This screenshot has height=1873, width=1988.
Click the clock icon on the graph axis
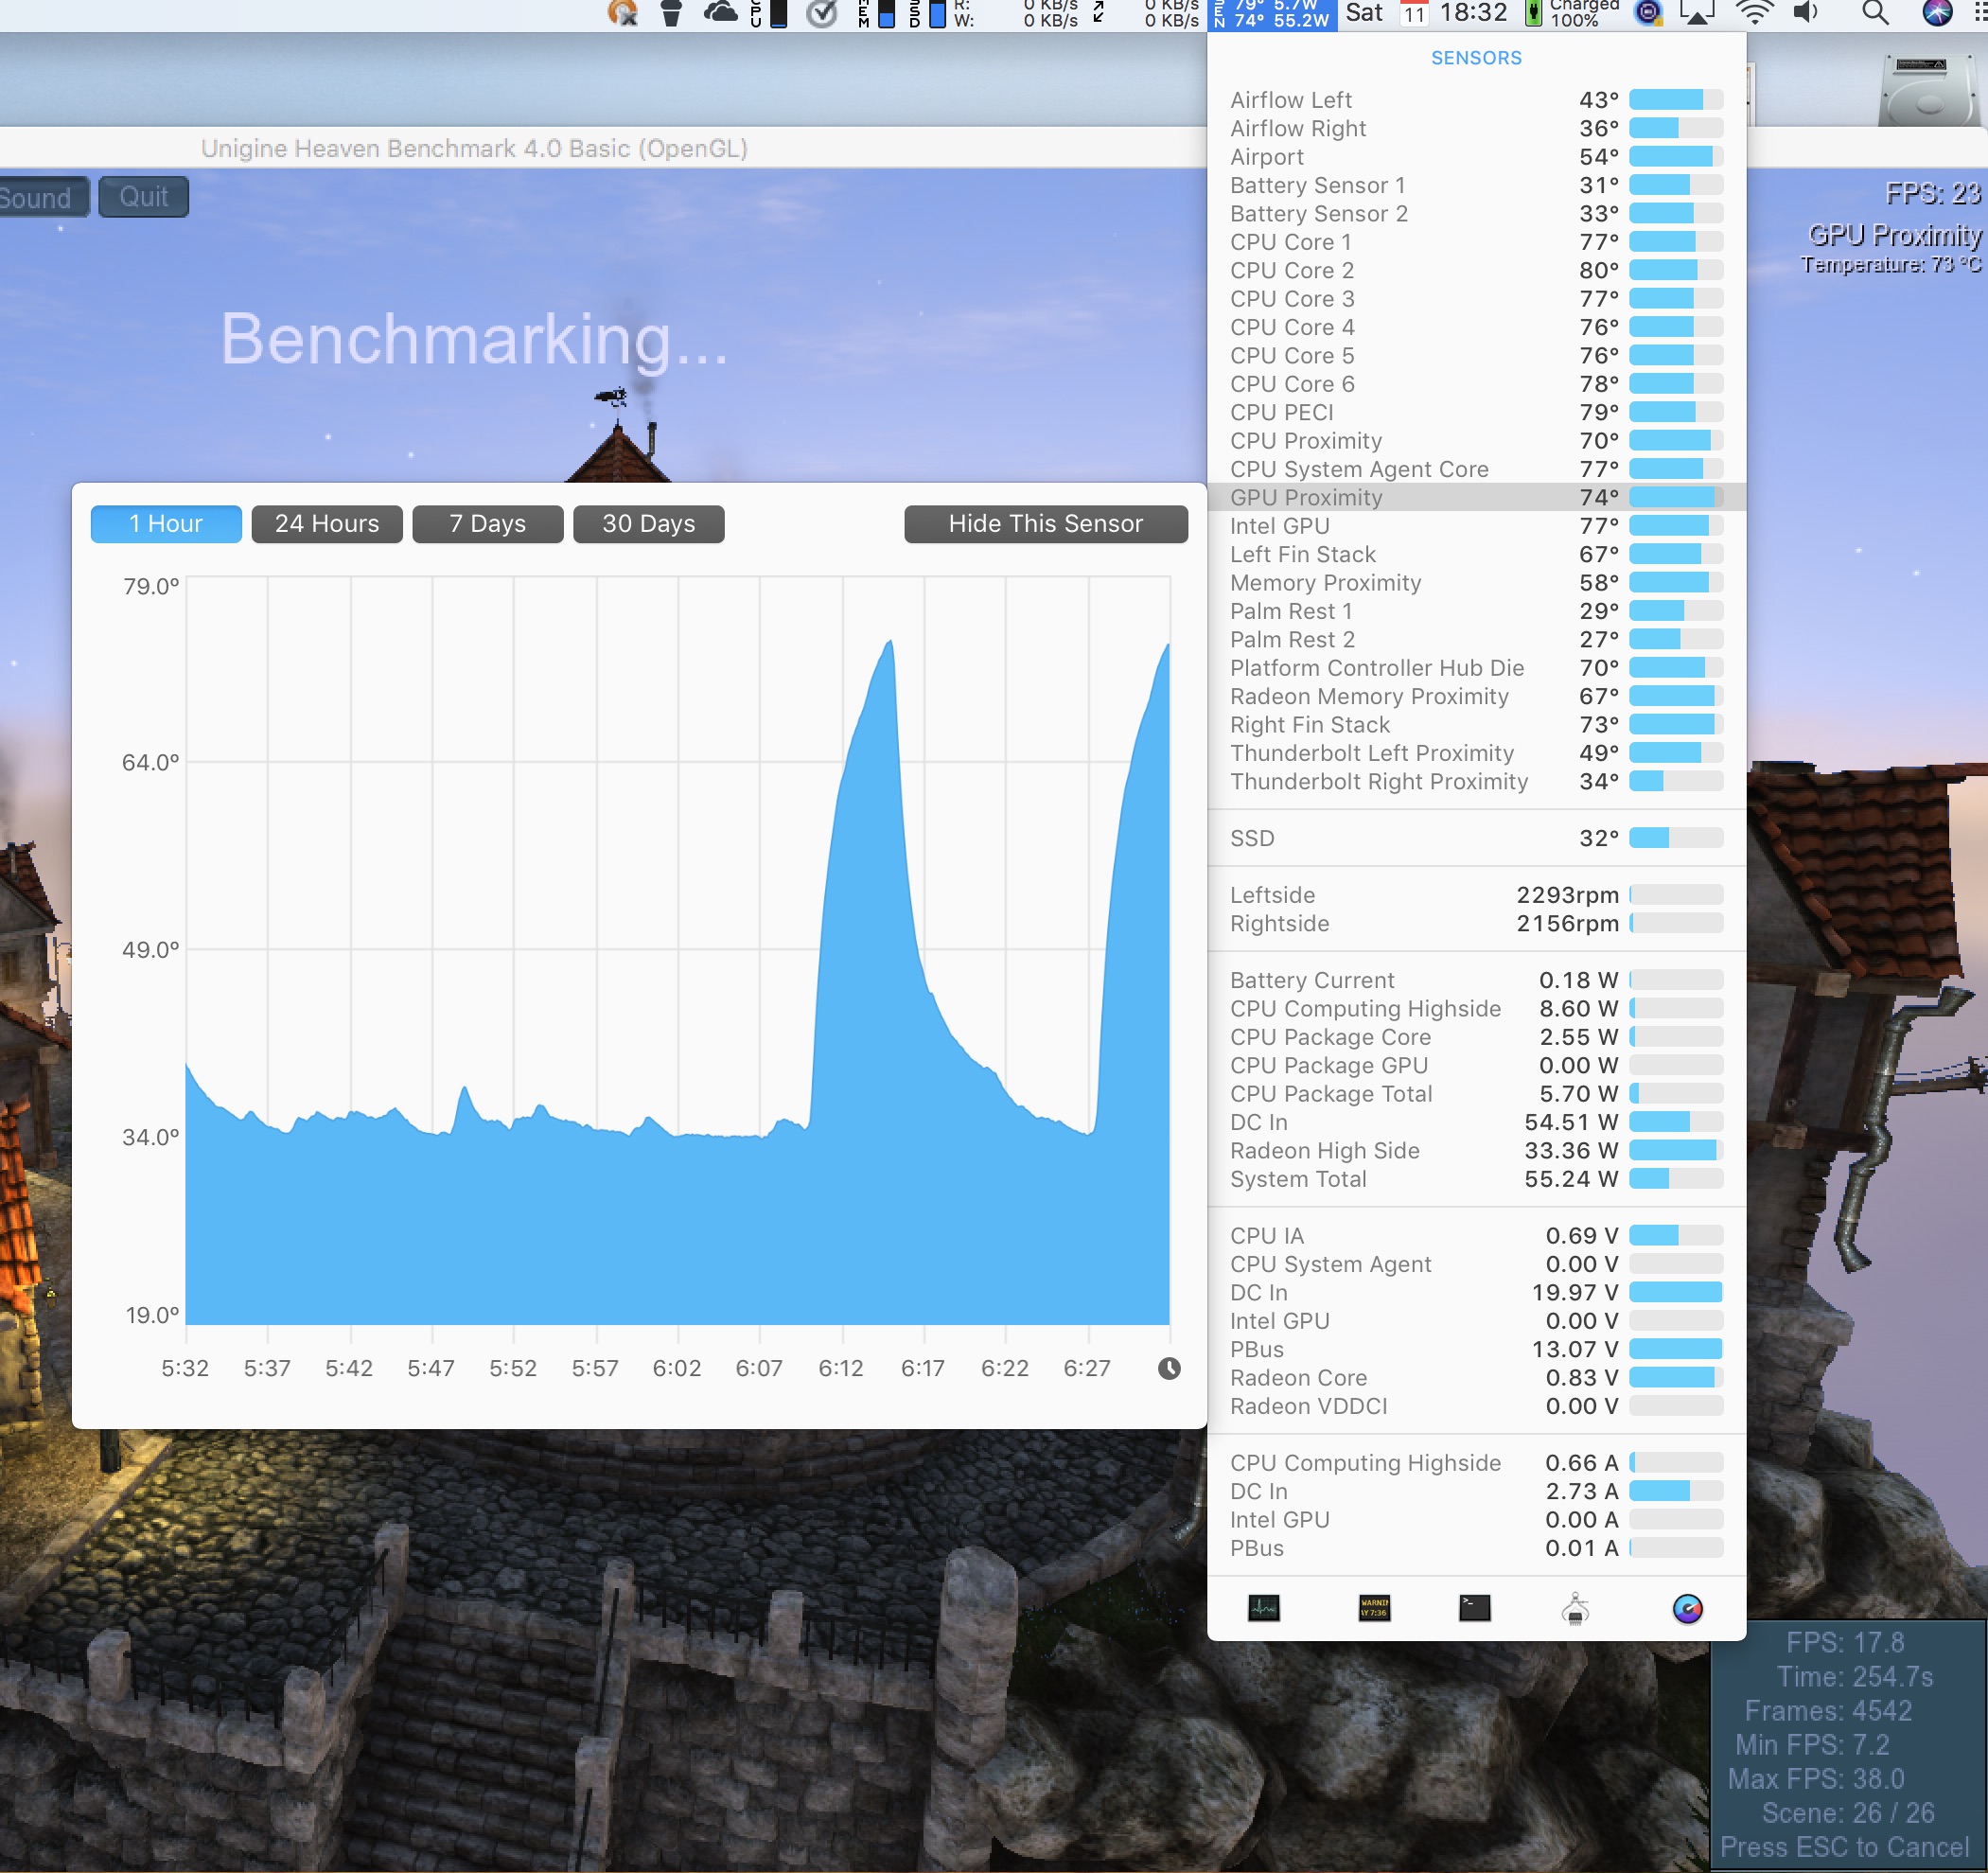(x=1169, y=1368)
